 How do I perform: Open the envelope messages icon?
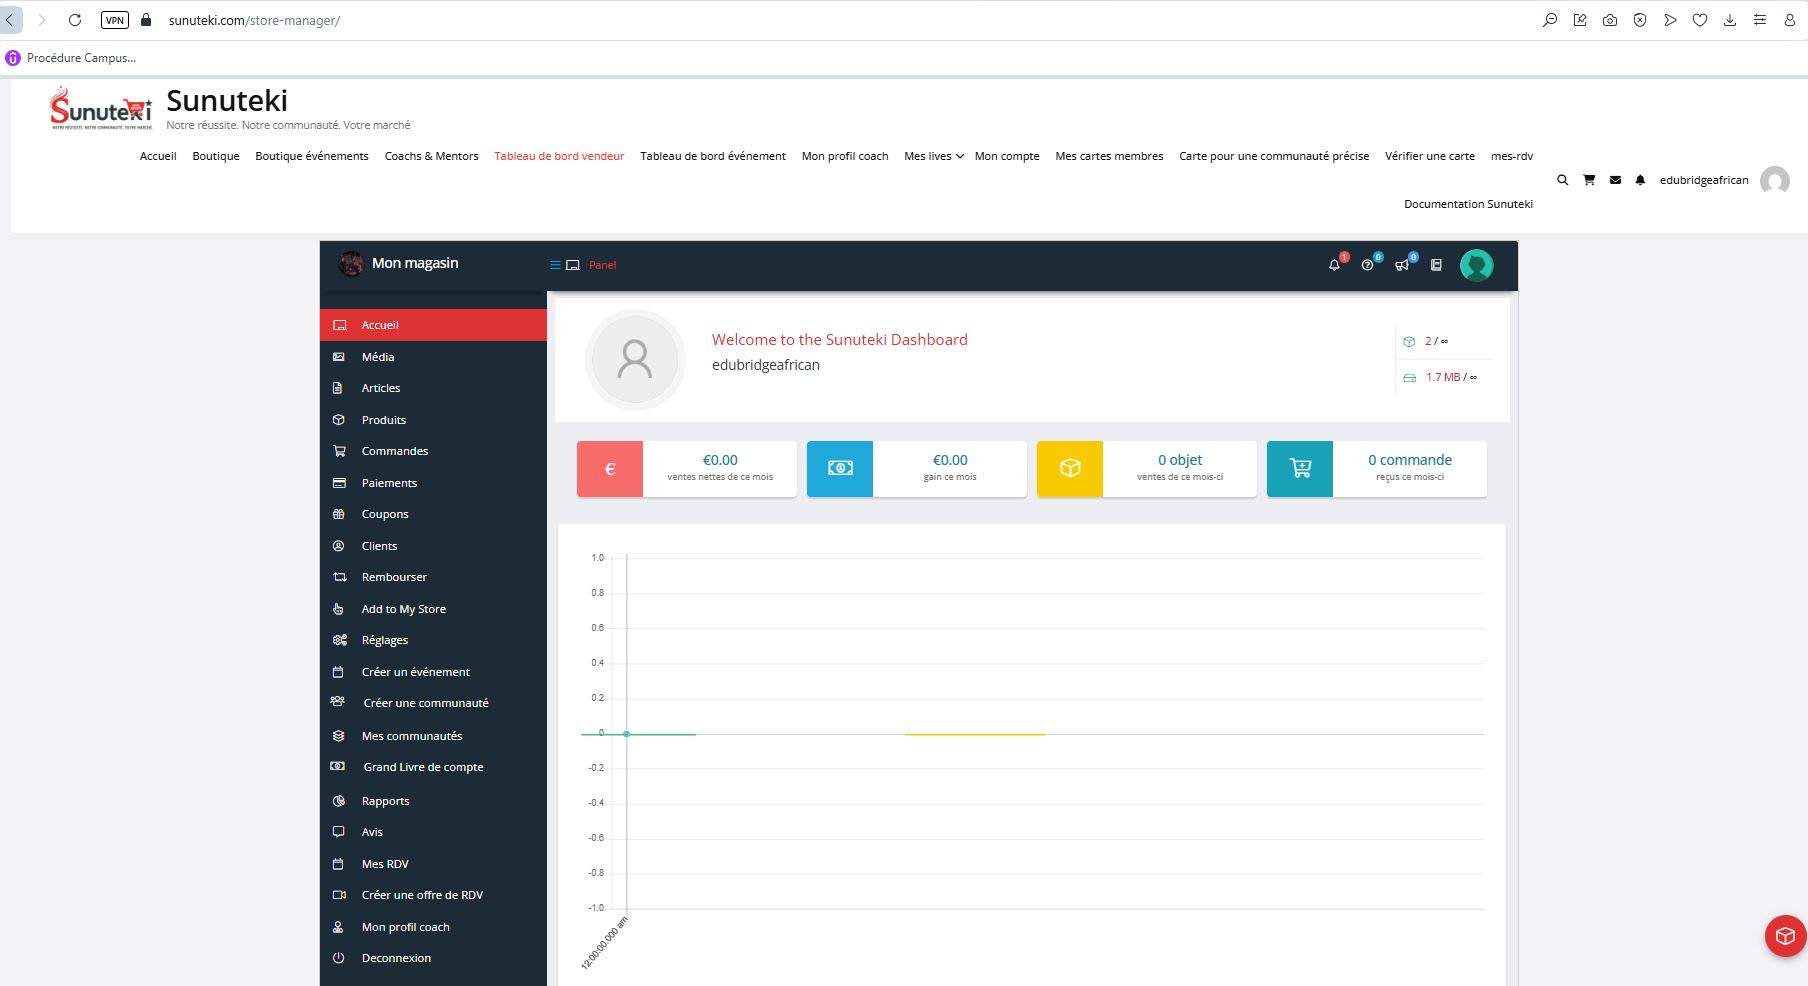(x=1615, y=180)
